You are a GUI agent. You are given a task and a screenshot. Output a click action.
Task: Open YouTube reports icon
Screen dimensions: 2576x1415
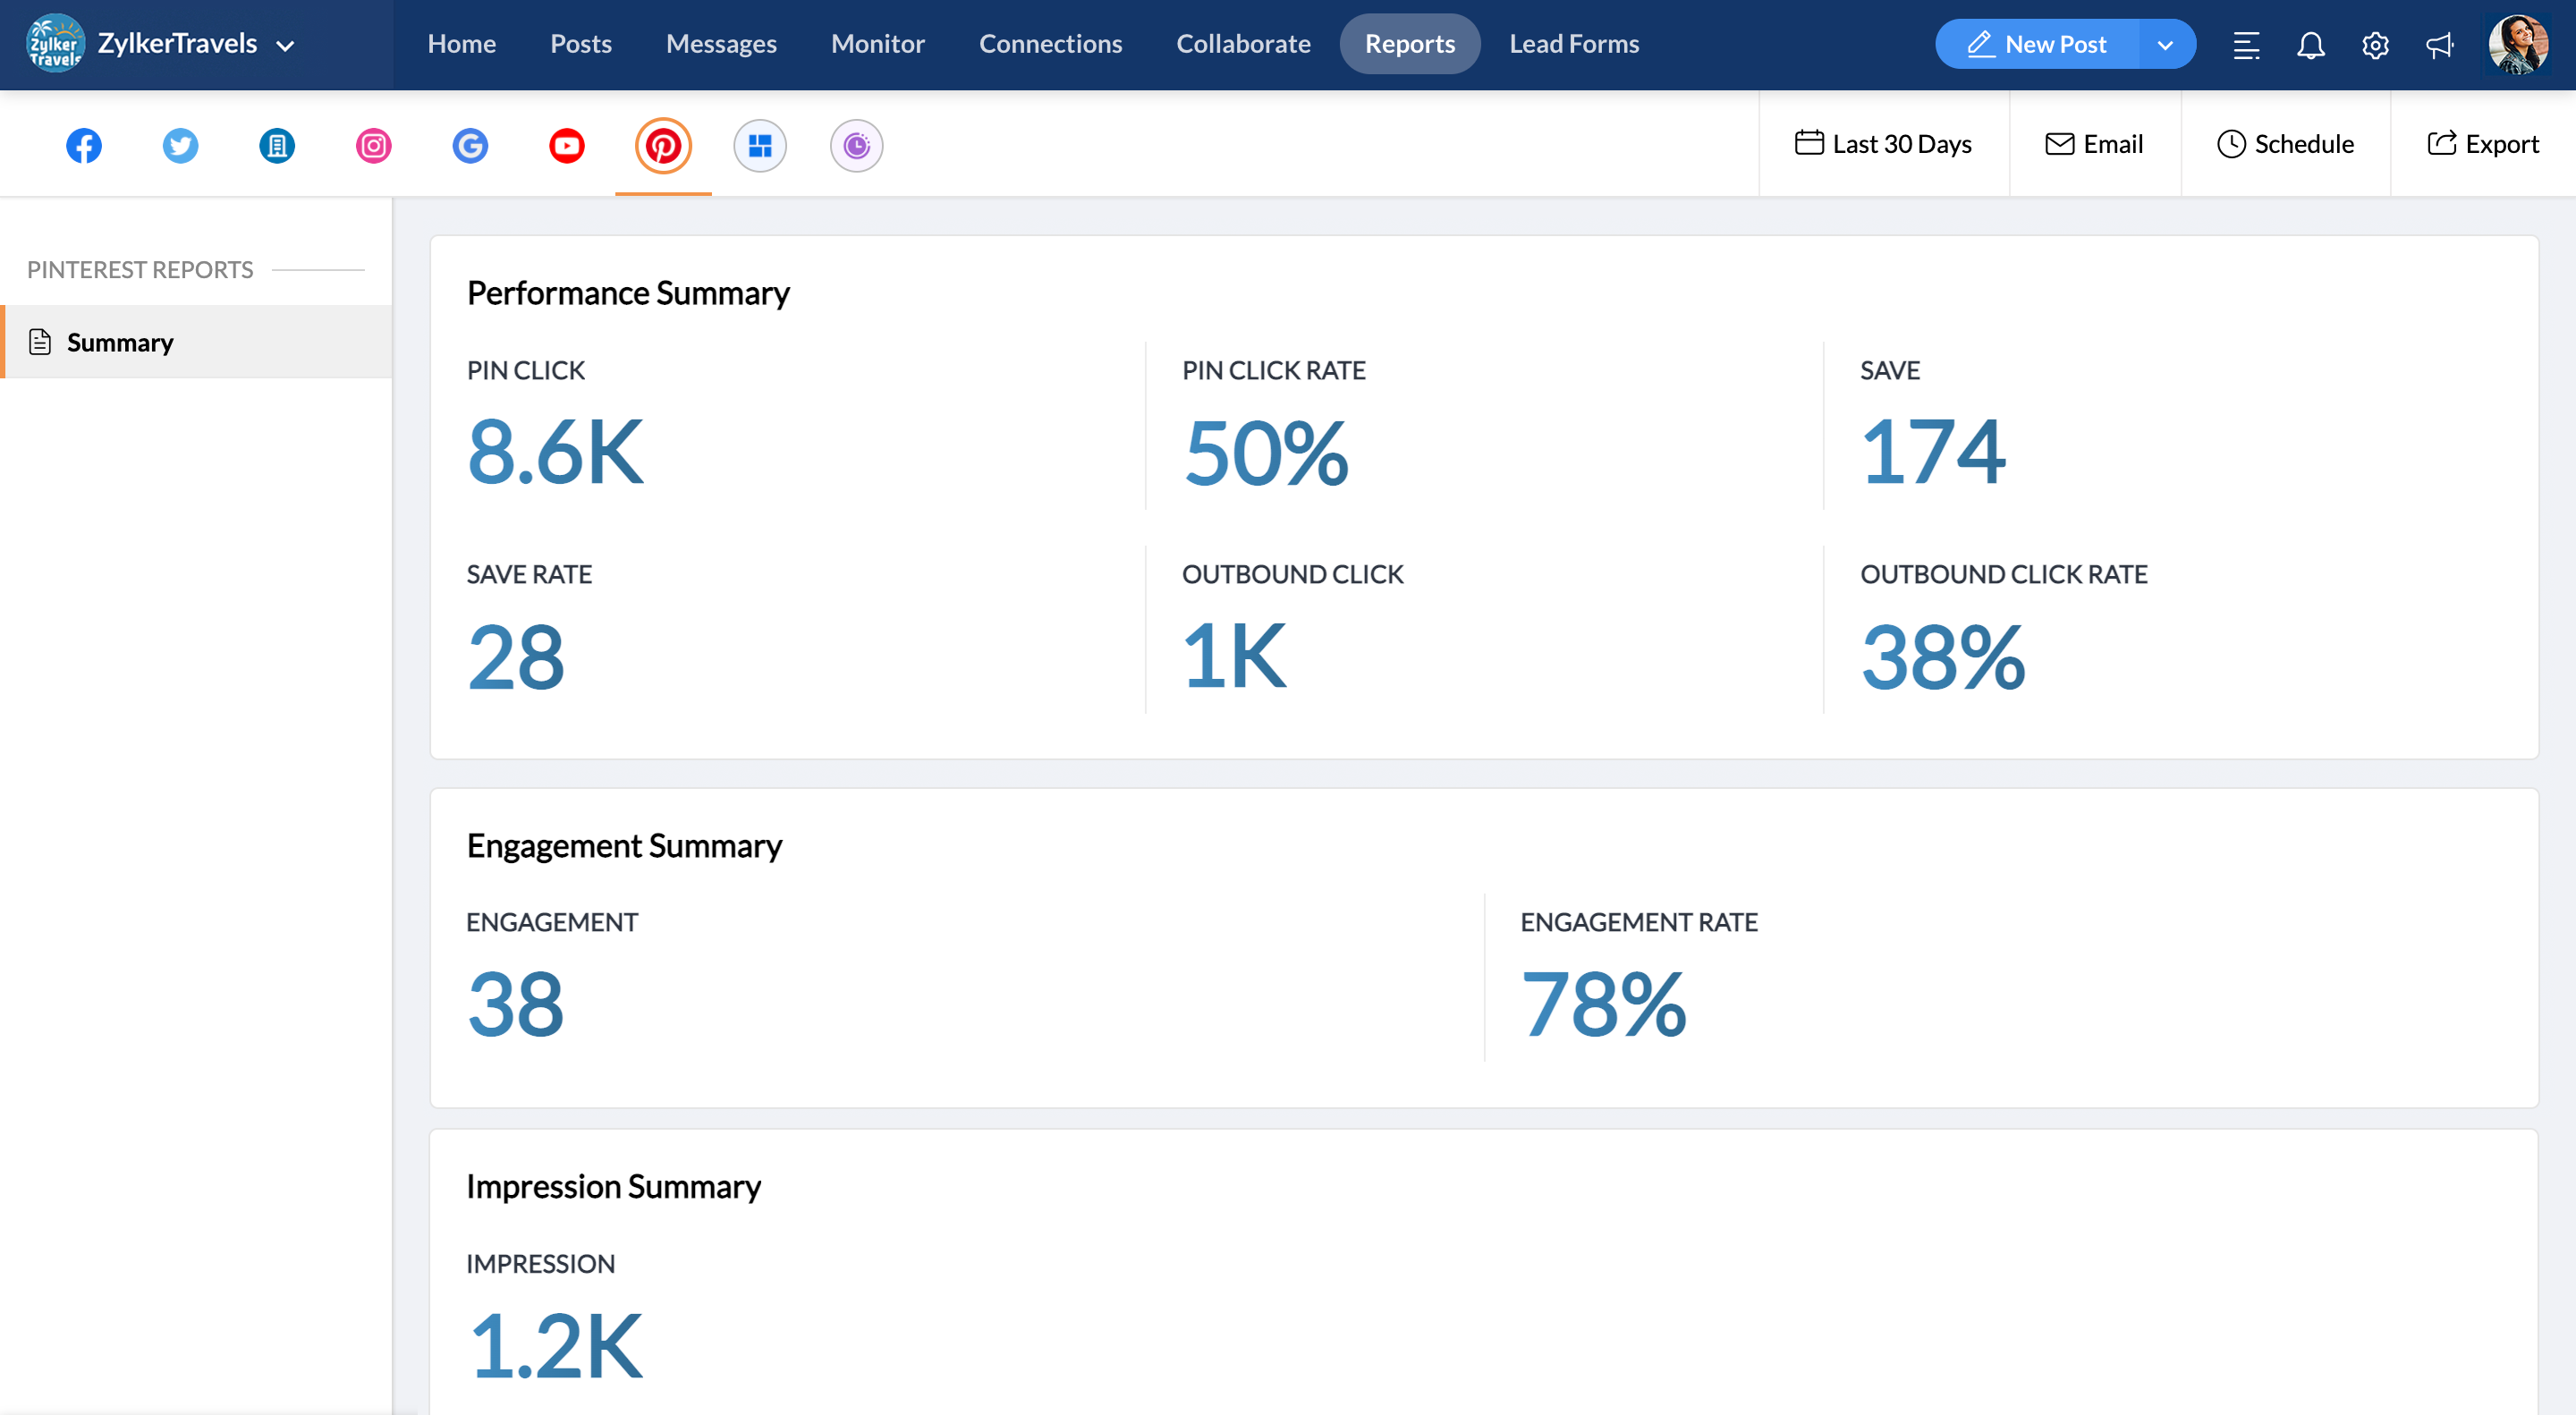567,146
